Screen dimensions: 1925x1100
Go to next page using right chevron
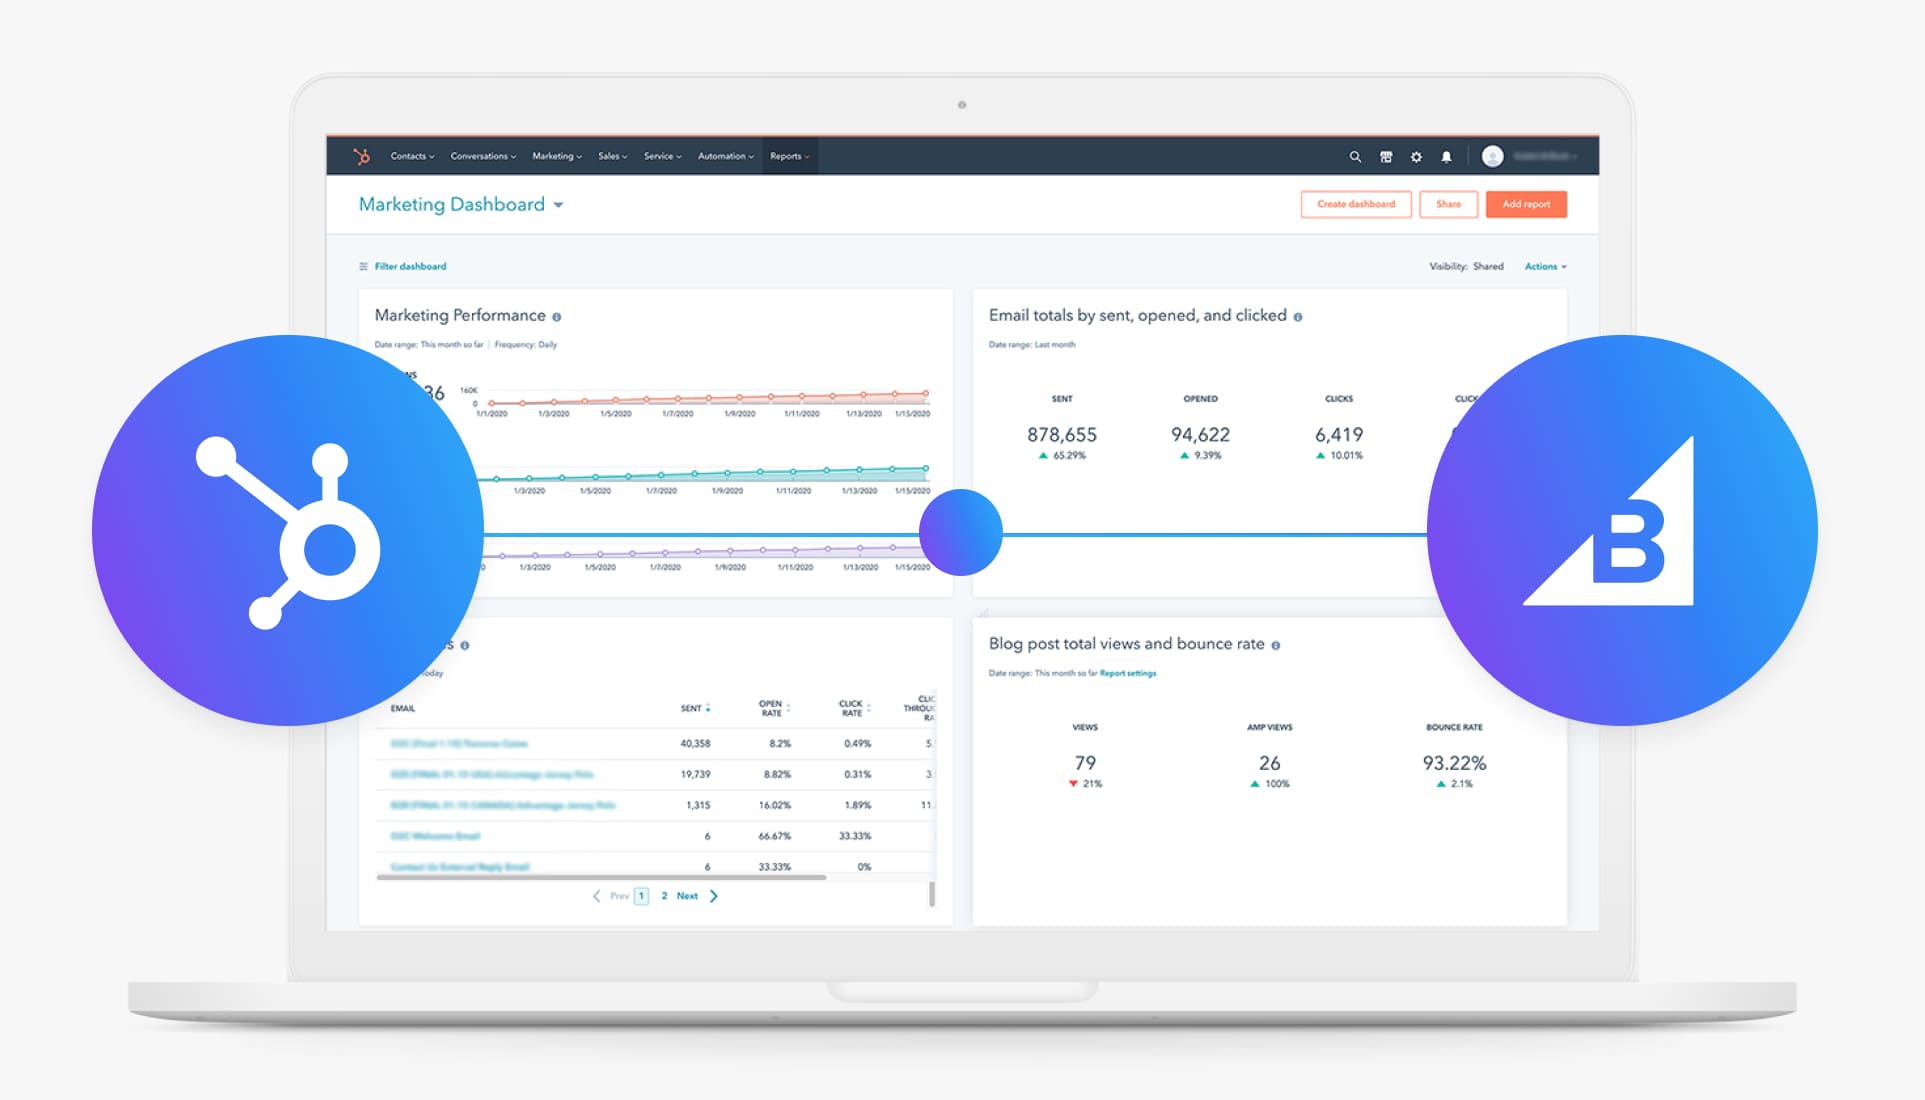click(x=714, y=896)
